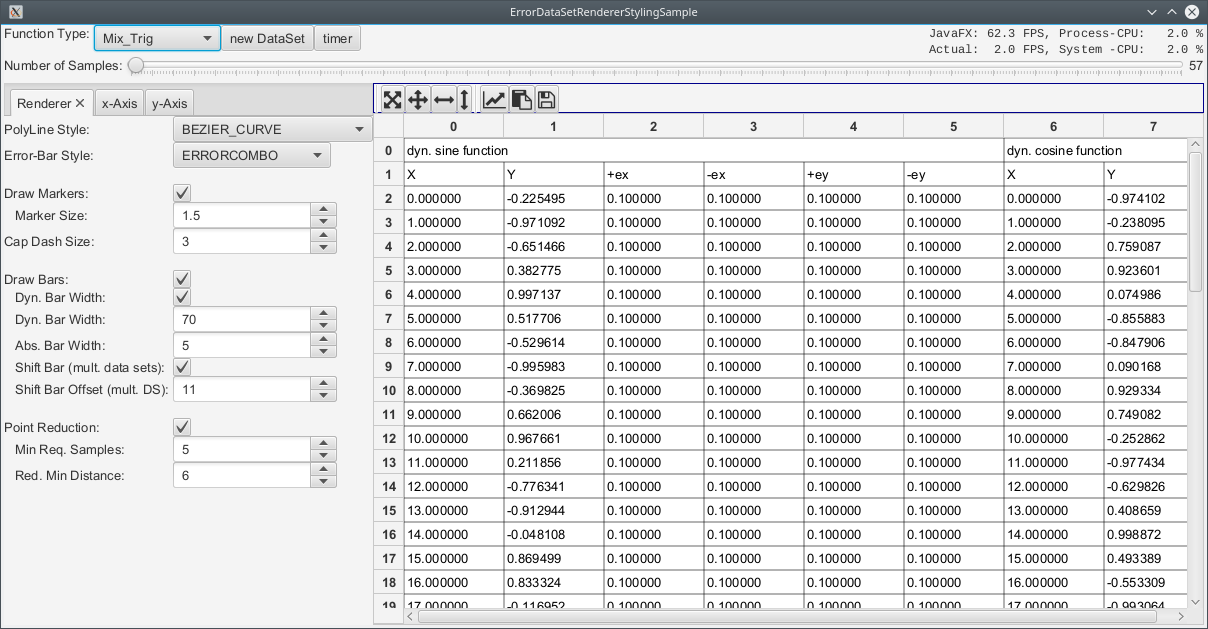Click the new DataSet button

[x=267, y=38]
